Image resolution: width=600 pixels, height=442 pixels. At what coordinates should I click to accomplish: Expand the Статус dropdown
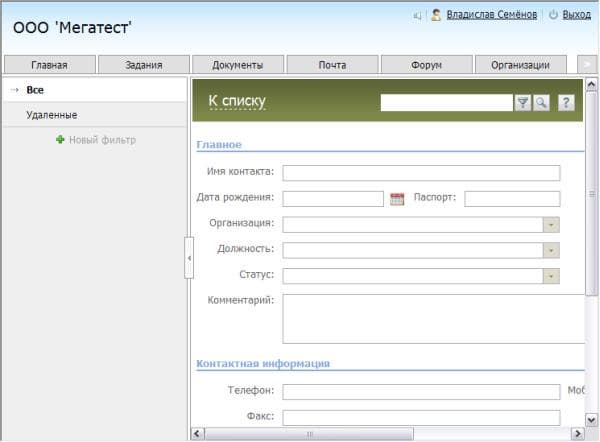(551, 276)
